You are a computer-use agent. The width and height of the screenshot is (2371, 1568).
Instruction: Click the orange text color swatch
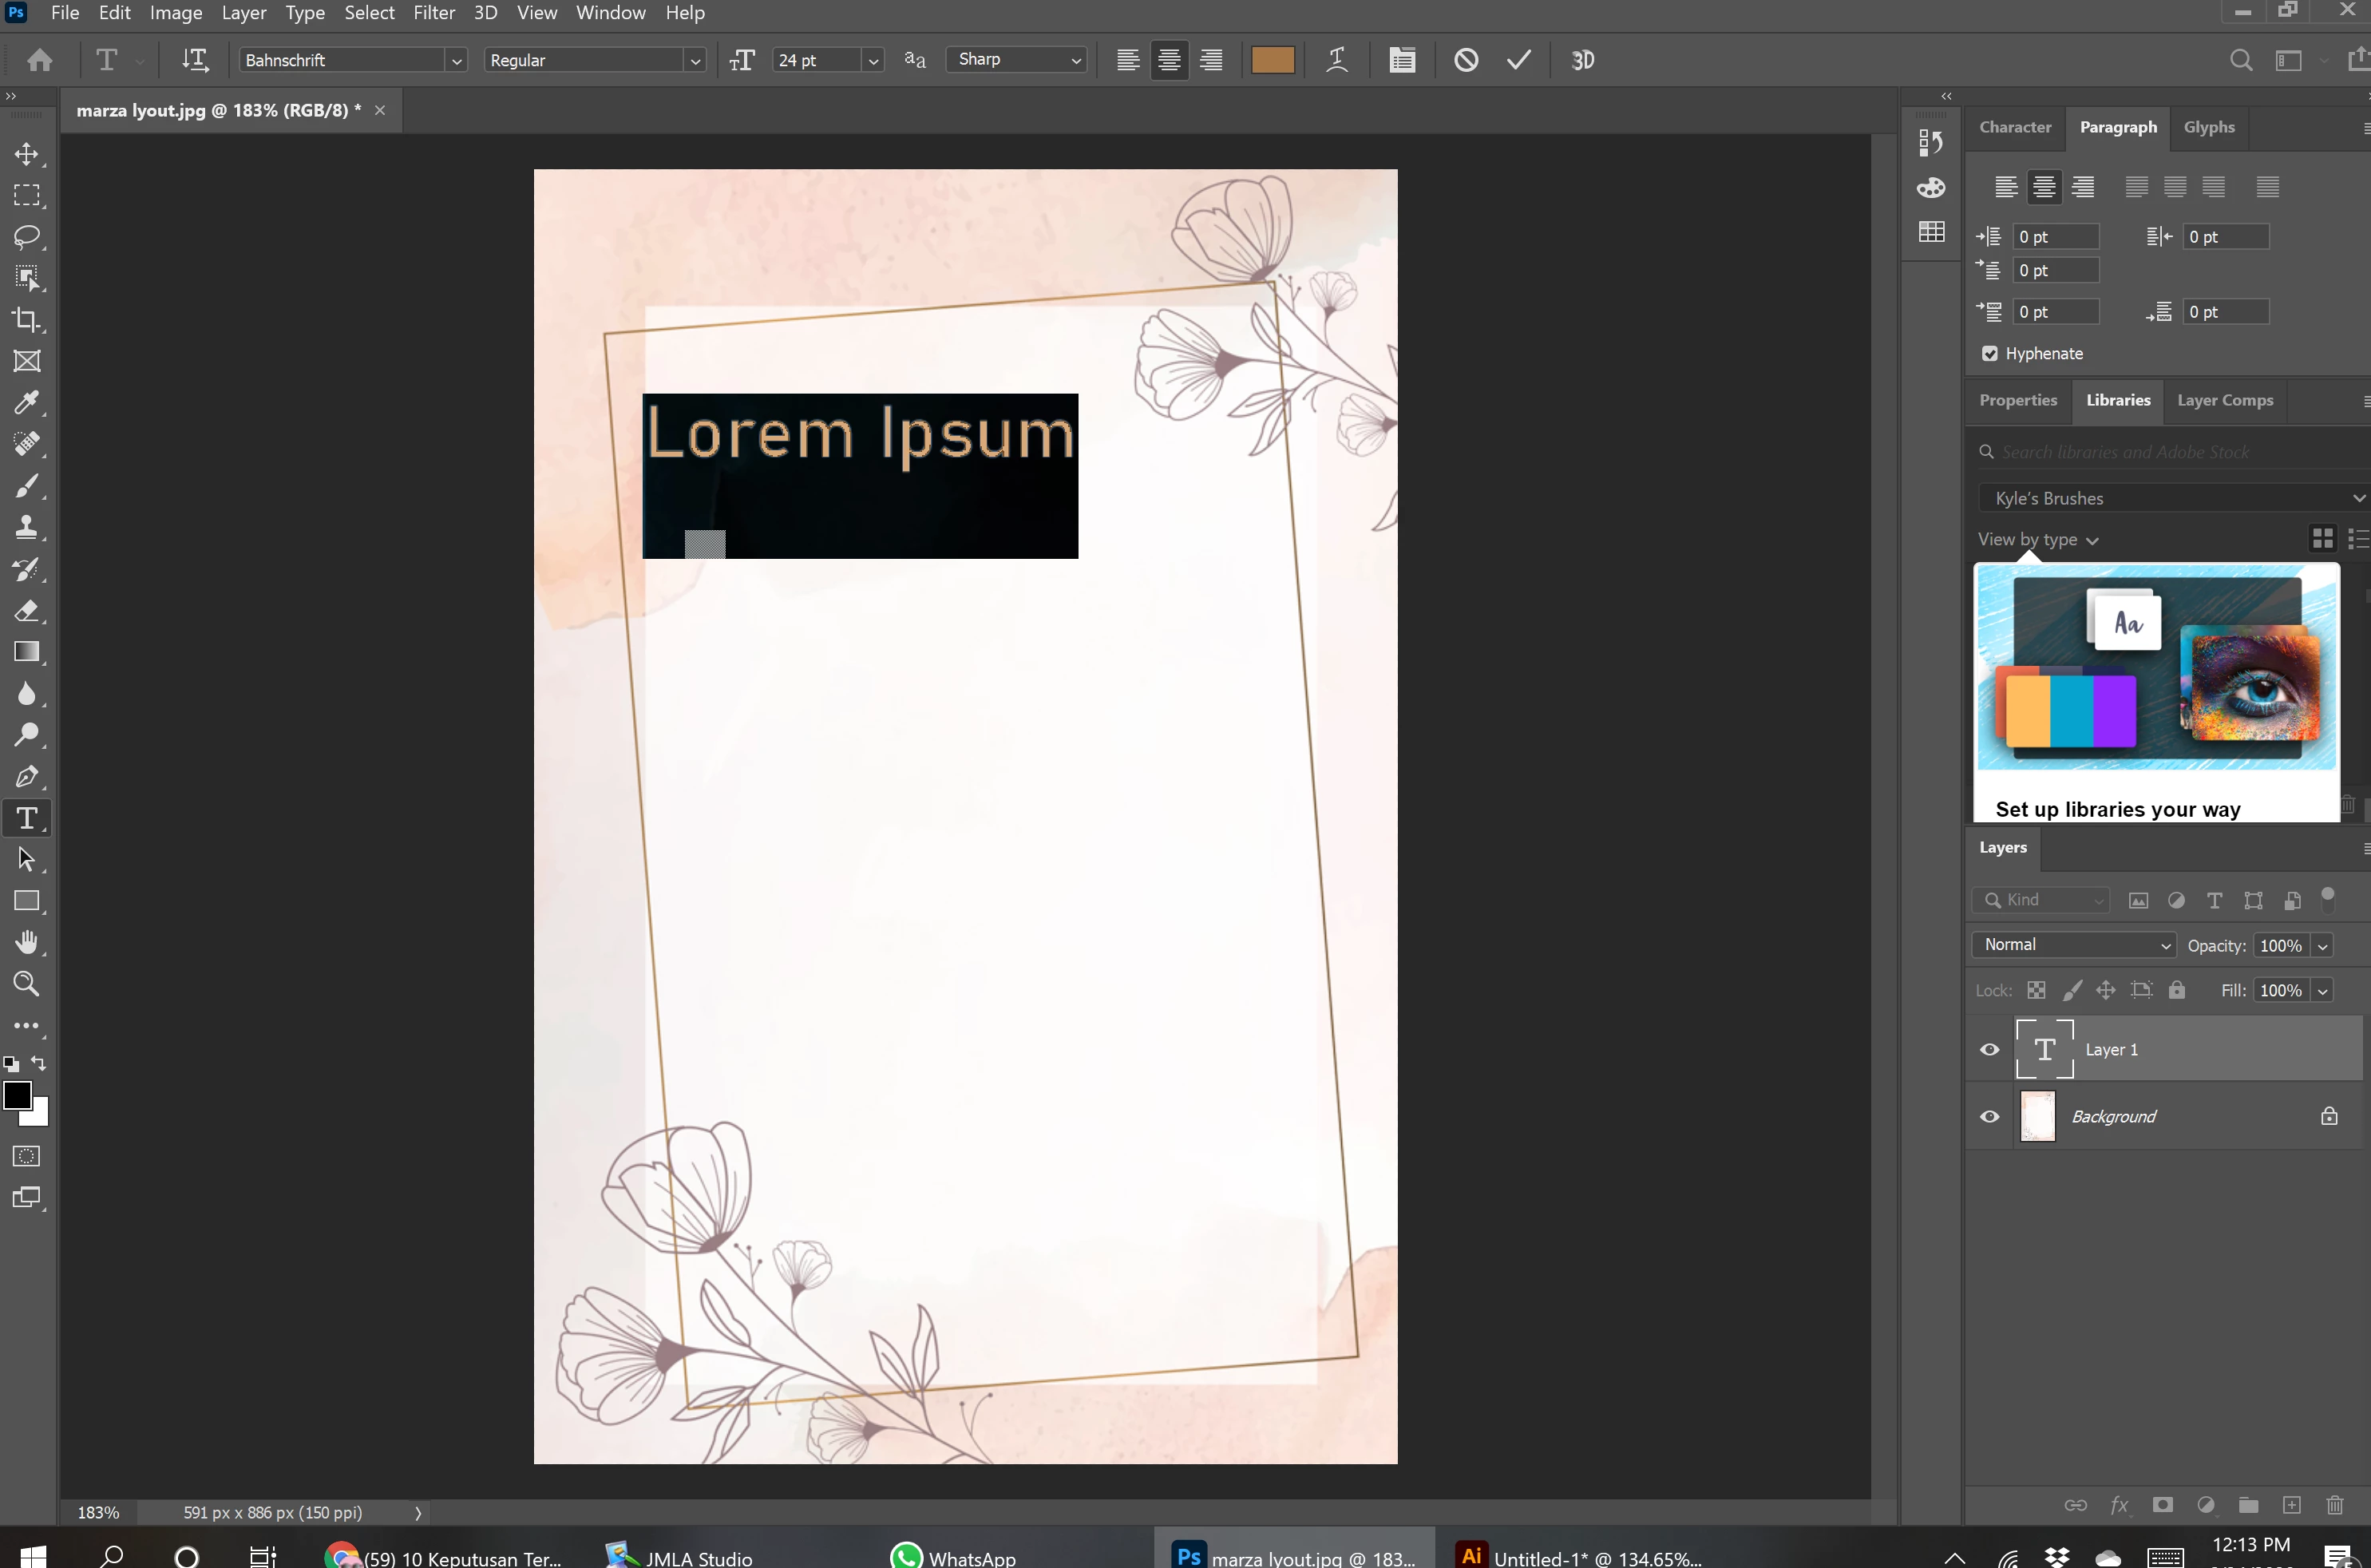(x=1272, y=60)
